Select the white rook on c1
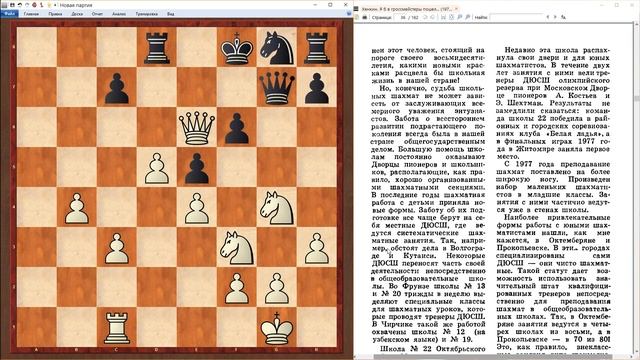 pyautogui.click(x=117, y=328)
